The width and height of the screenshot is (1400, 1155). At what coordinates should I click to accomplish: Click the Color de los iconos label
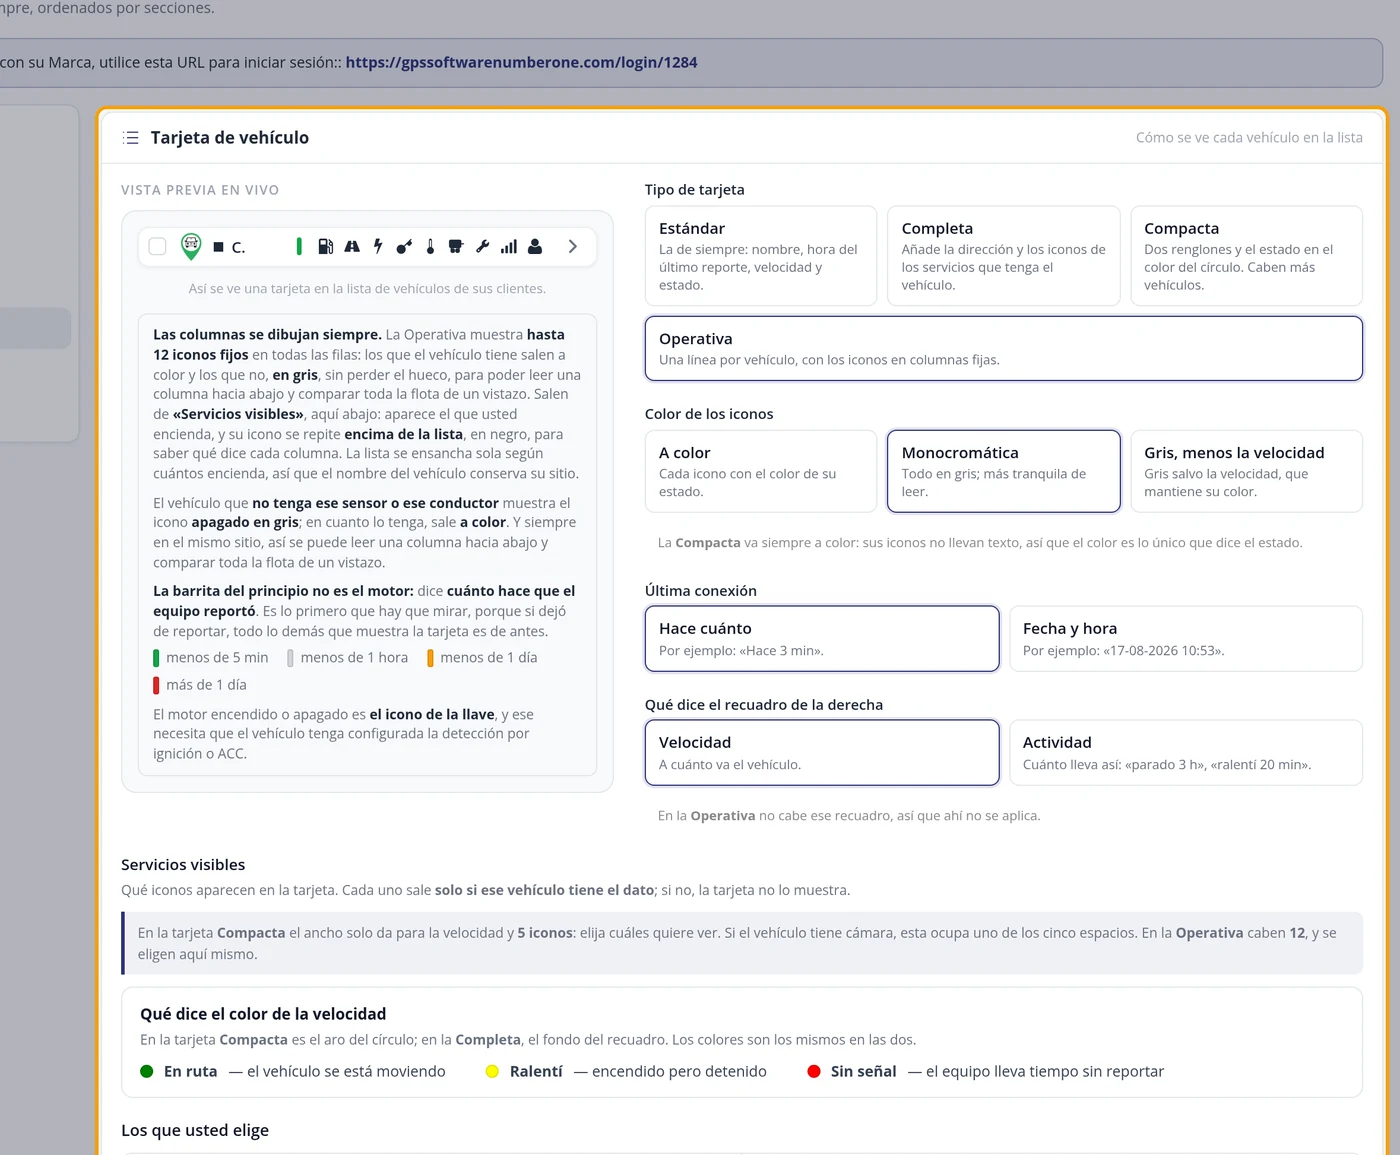709,414
